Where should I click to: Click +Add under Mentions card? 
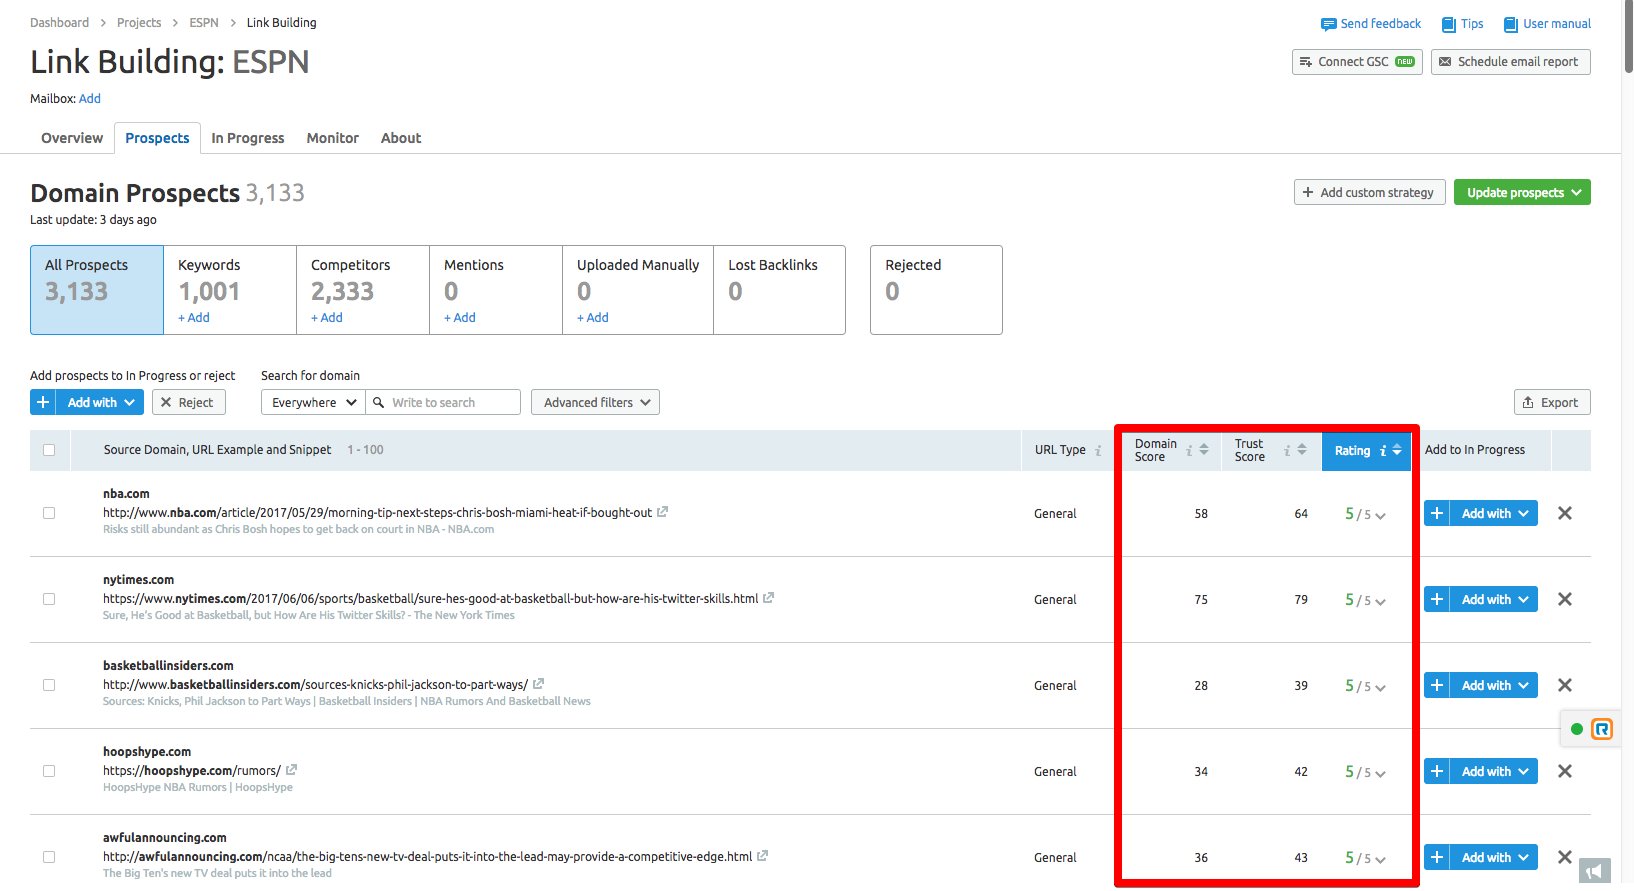(460, 317)
